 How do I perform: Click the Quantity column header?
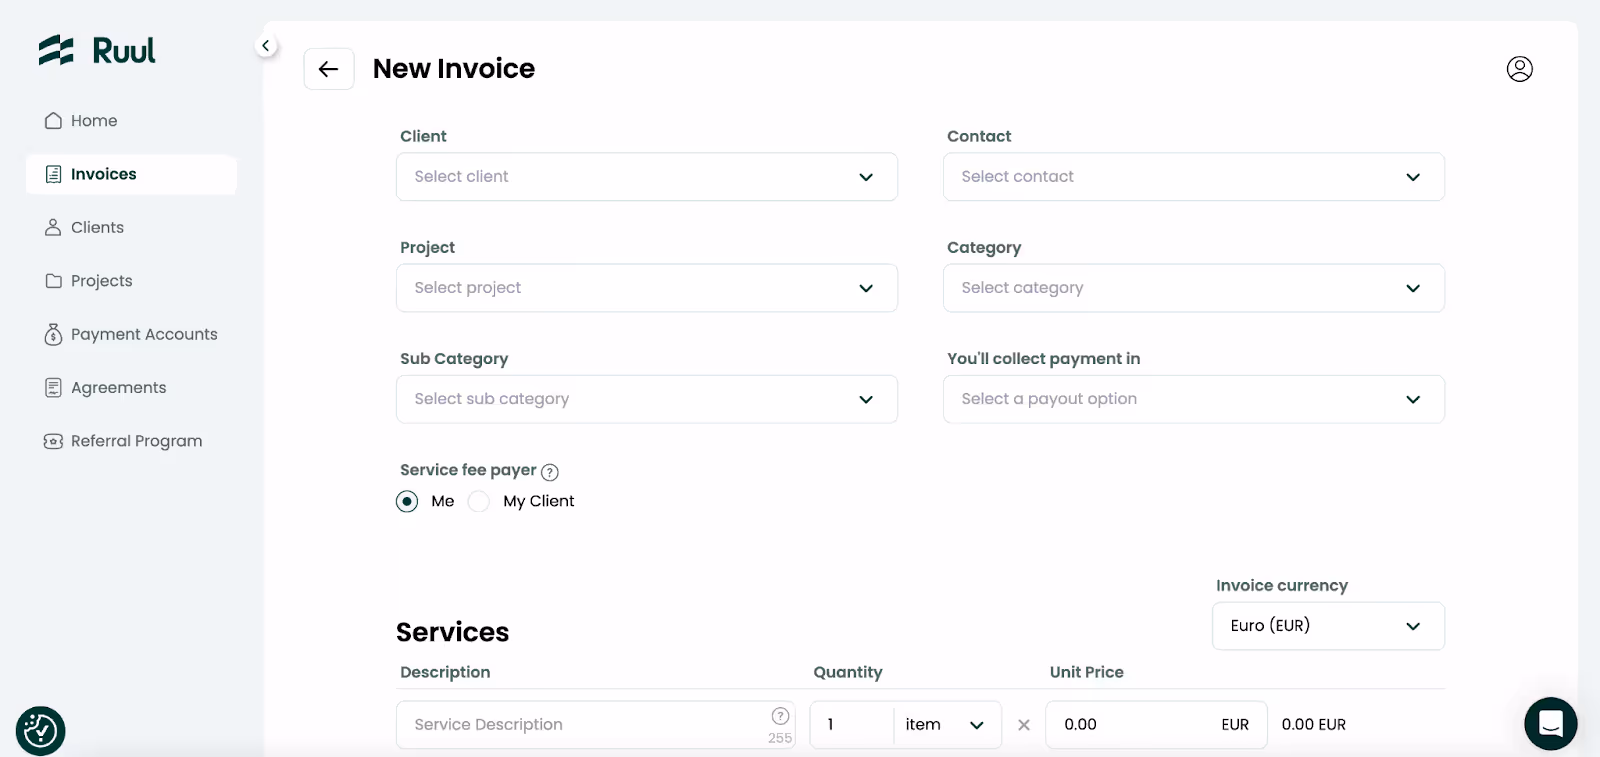pos(848,672)
